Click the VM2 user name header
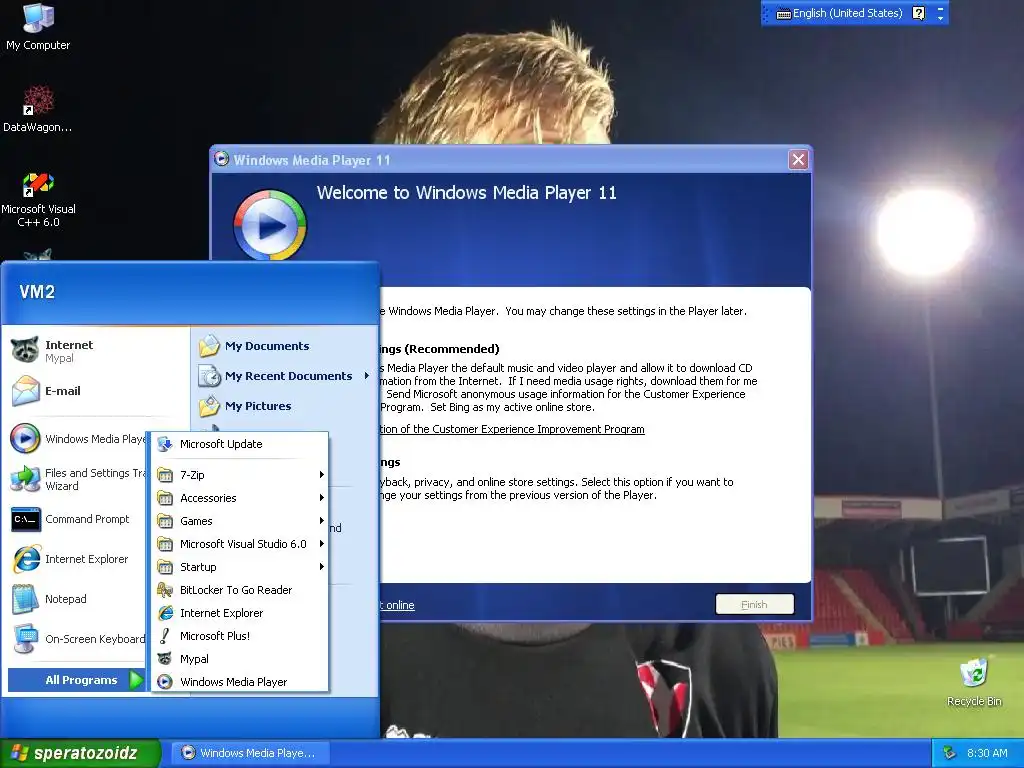Screen dimensions: 1024x768 tap(37, 292)
